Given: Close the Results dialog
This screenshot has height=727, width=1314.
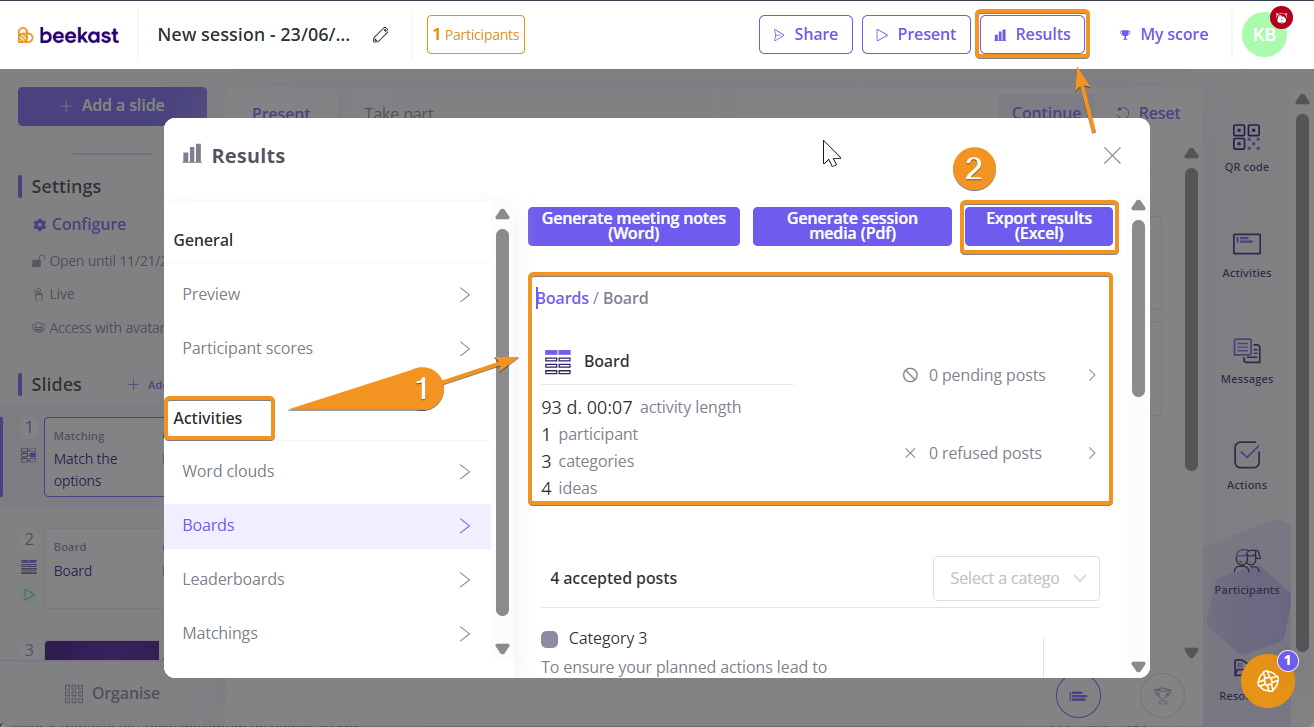Looking at the screenshot, I should (1112, 155).
